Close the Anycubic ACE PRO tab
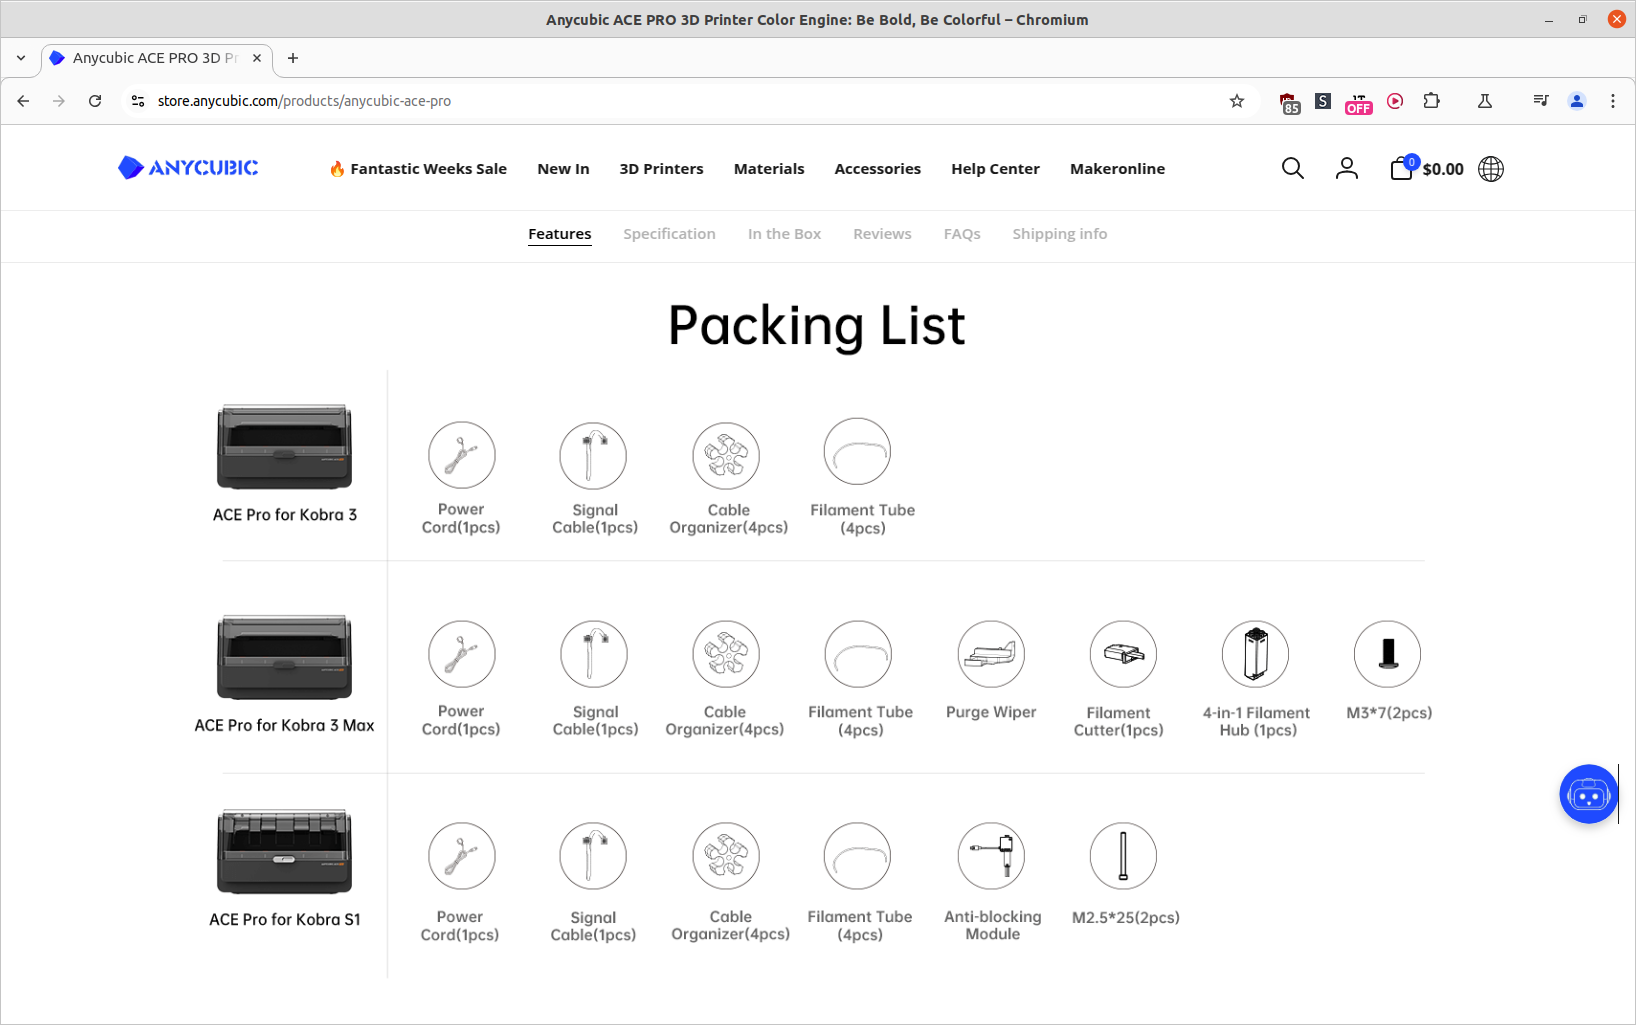This screenshot has width=1636, height=1025. coord(257,58)
